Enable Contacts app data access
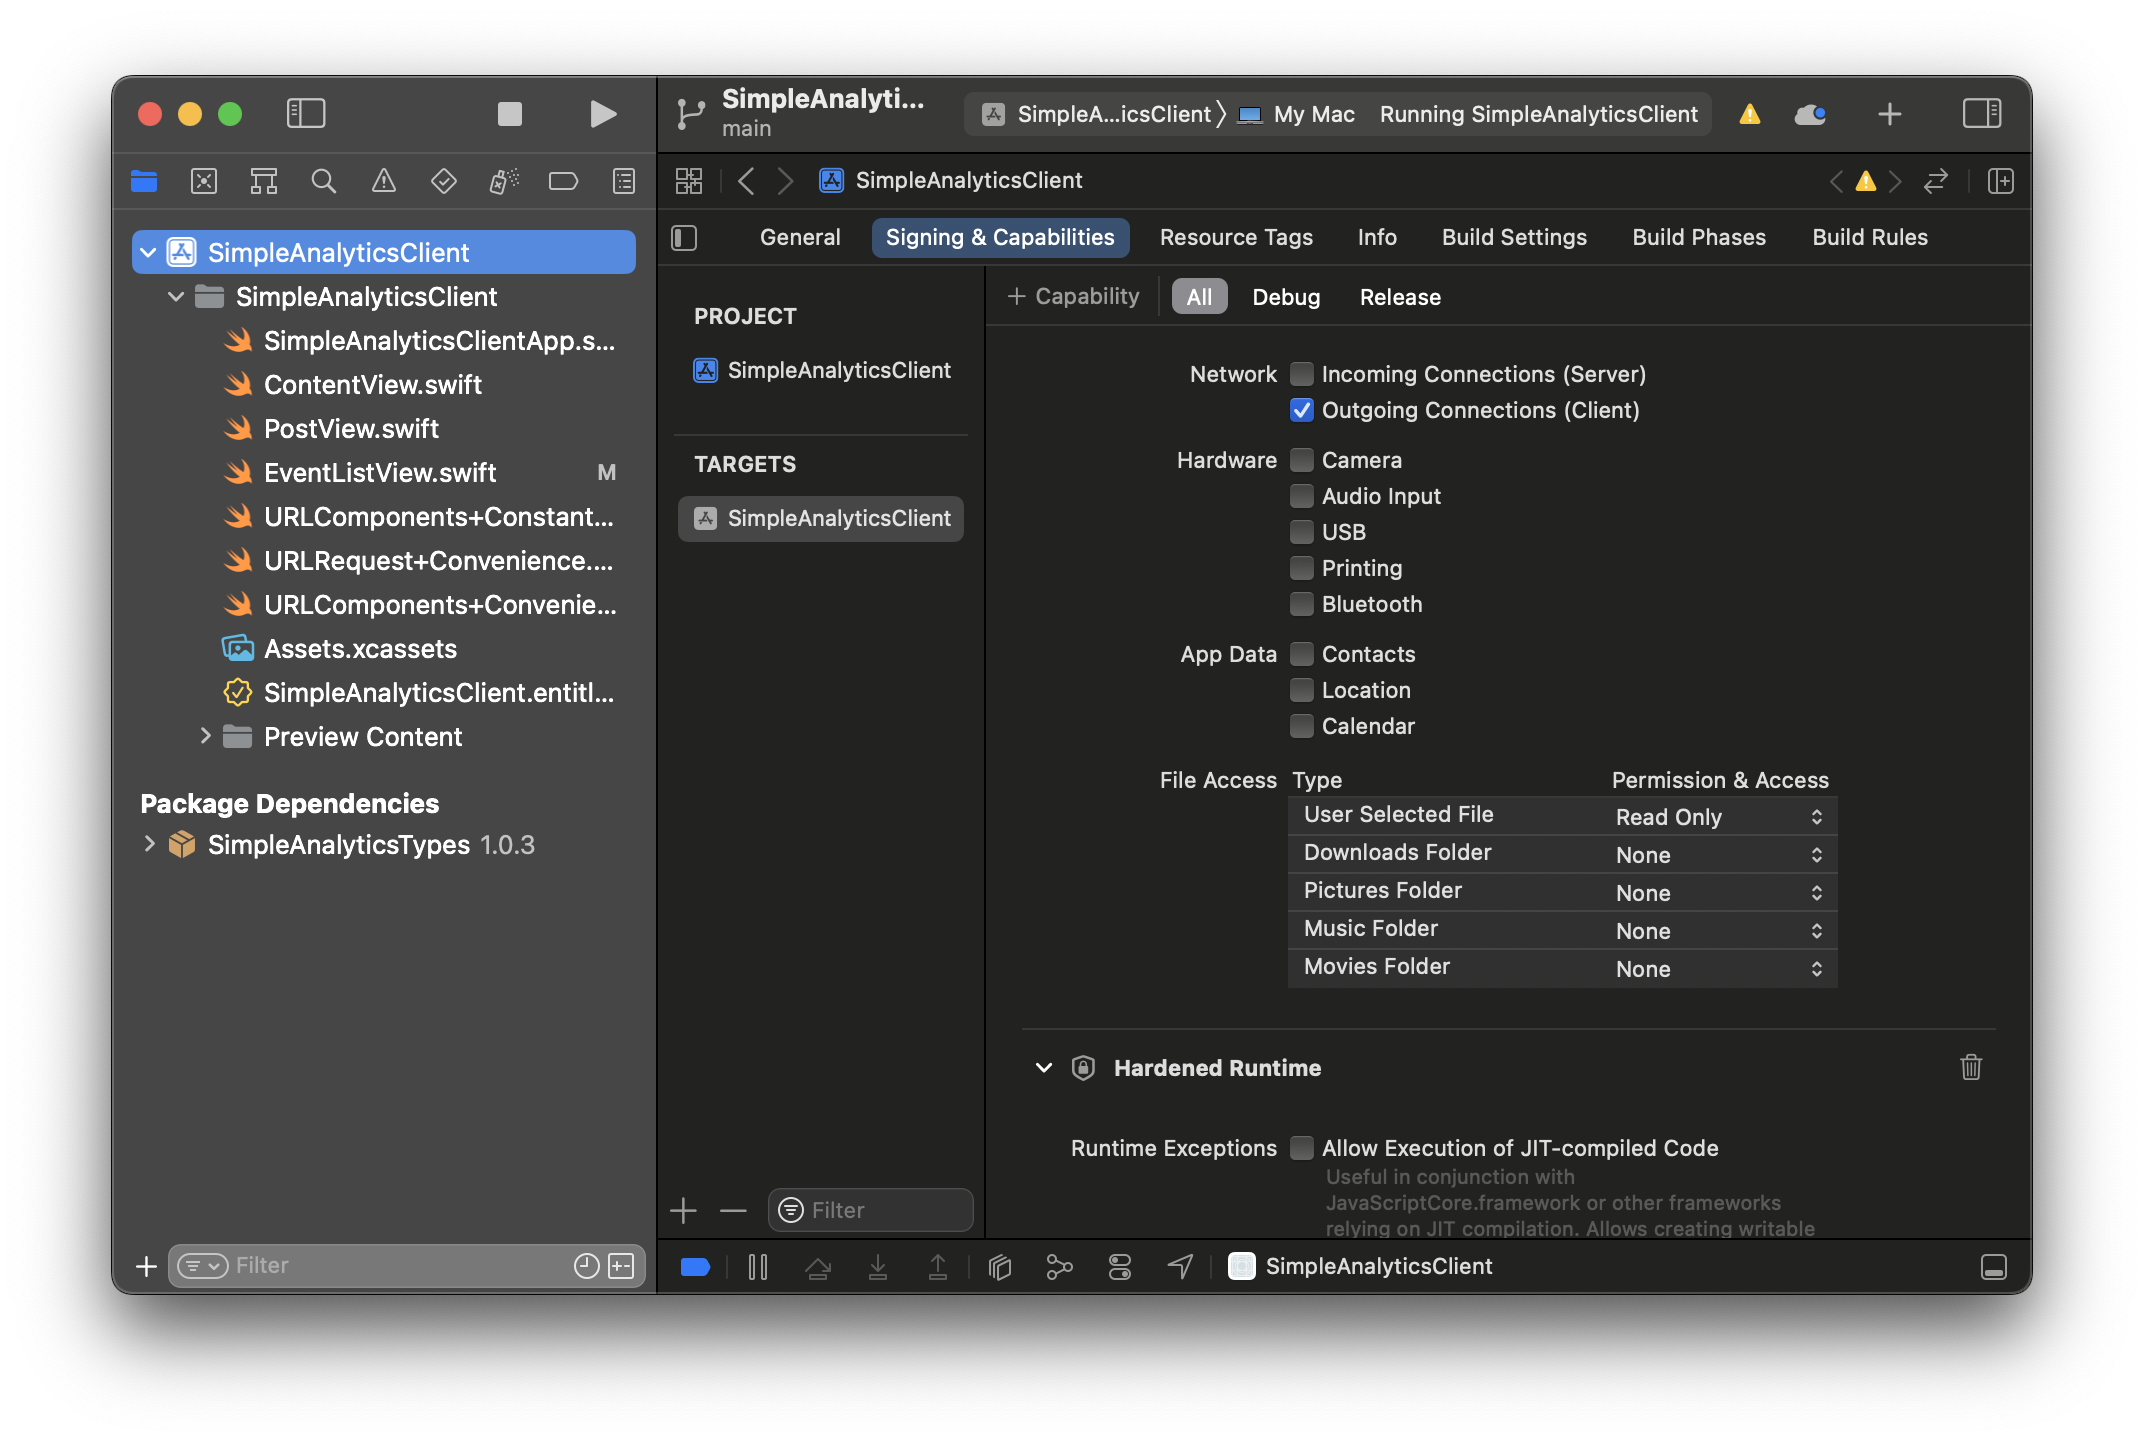2144x1442 pixels. (1301, 654)
